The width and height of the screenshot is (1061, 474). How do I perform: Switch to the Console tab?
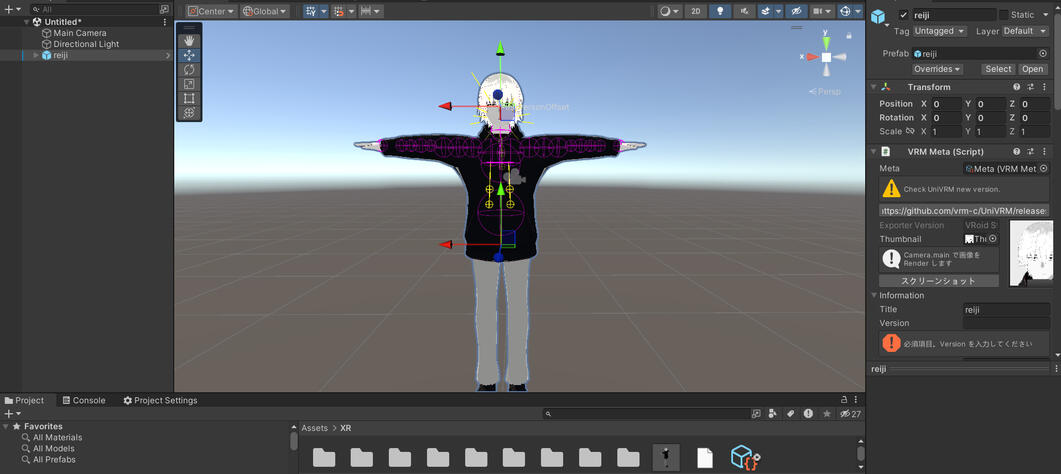[83, 400]
